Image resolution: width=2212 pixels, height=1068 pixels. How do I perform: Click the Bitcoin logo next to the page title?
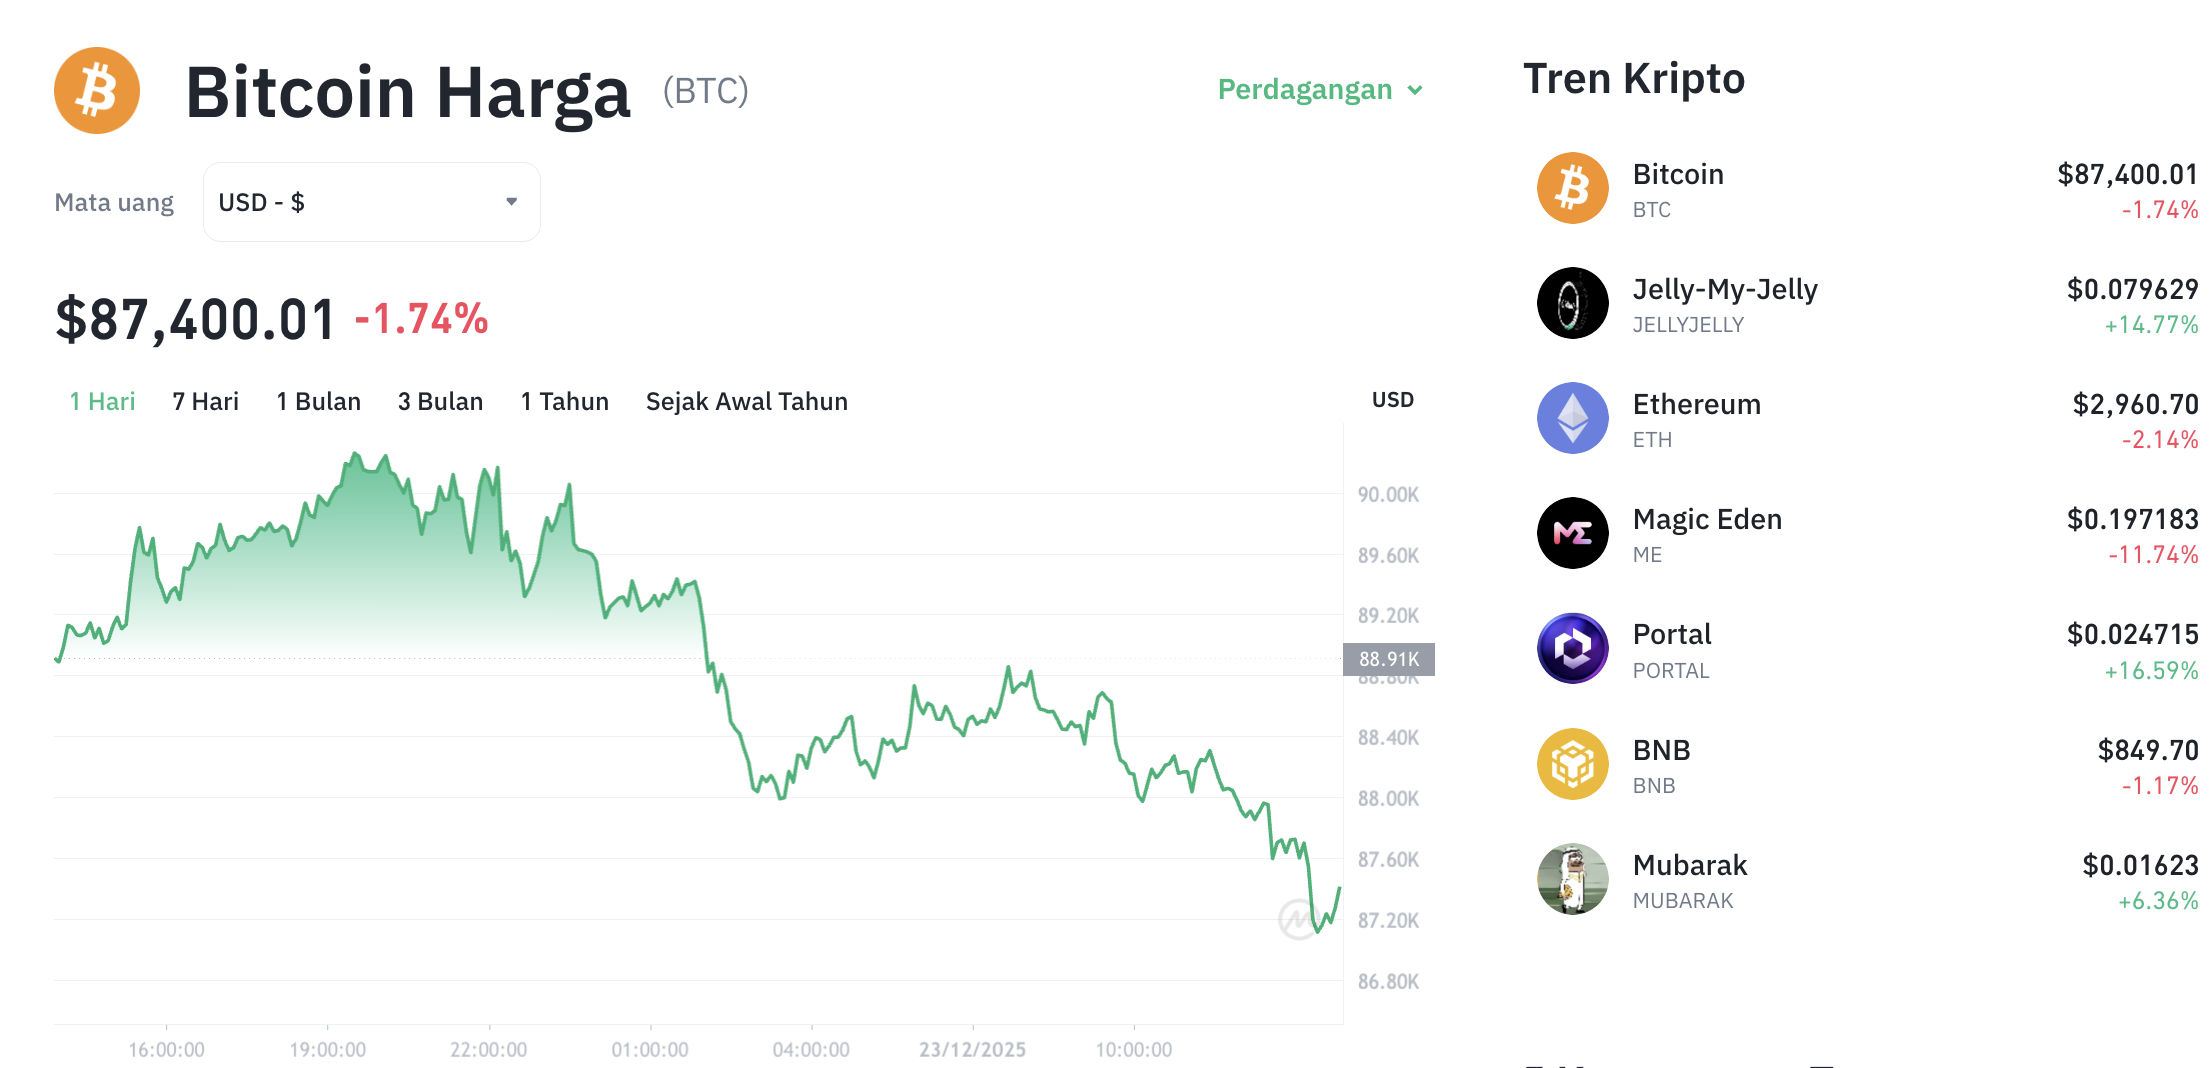96,91
